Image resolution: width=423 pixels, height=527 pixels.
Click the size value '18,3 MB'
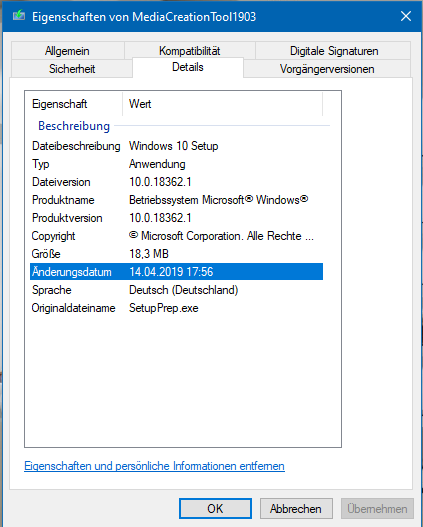[x=149, y=254]
